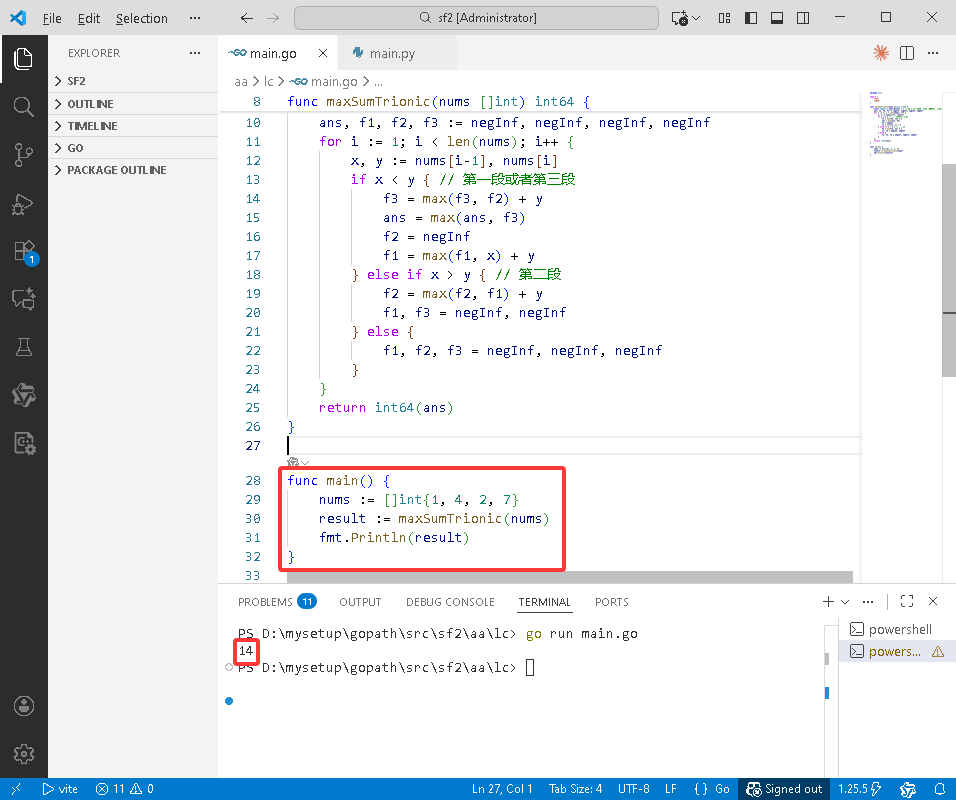The image size is (956, 800).
Task: Close the main.go editor tab
Action: 323,53
